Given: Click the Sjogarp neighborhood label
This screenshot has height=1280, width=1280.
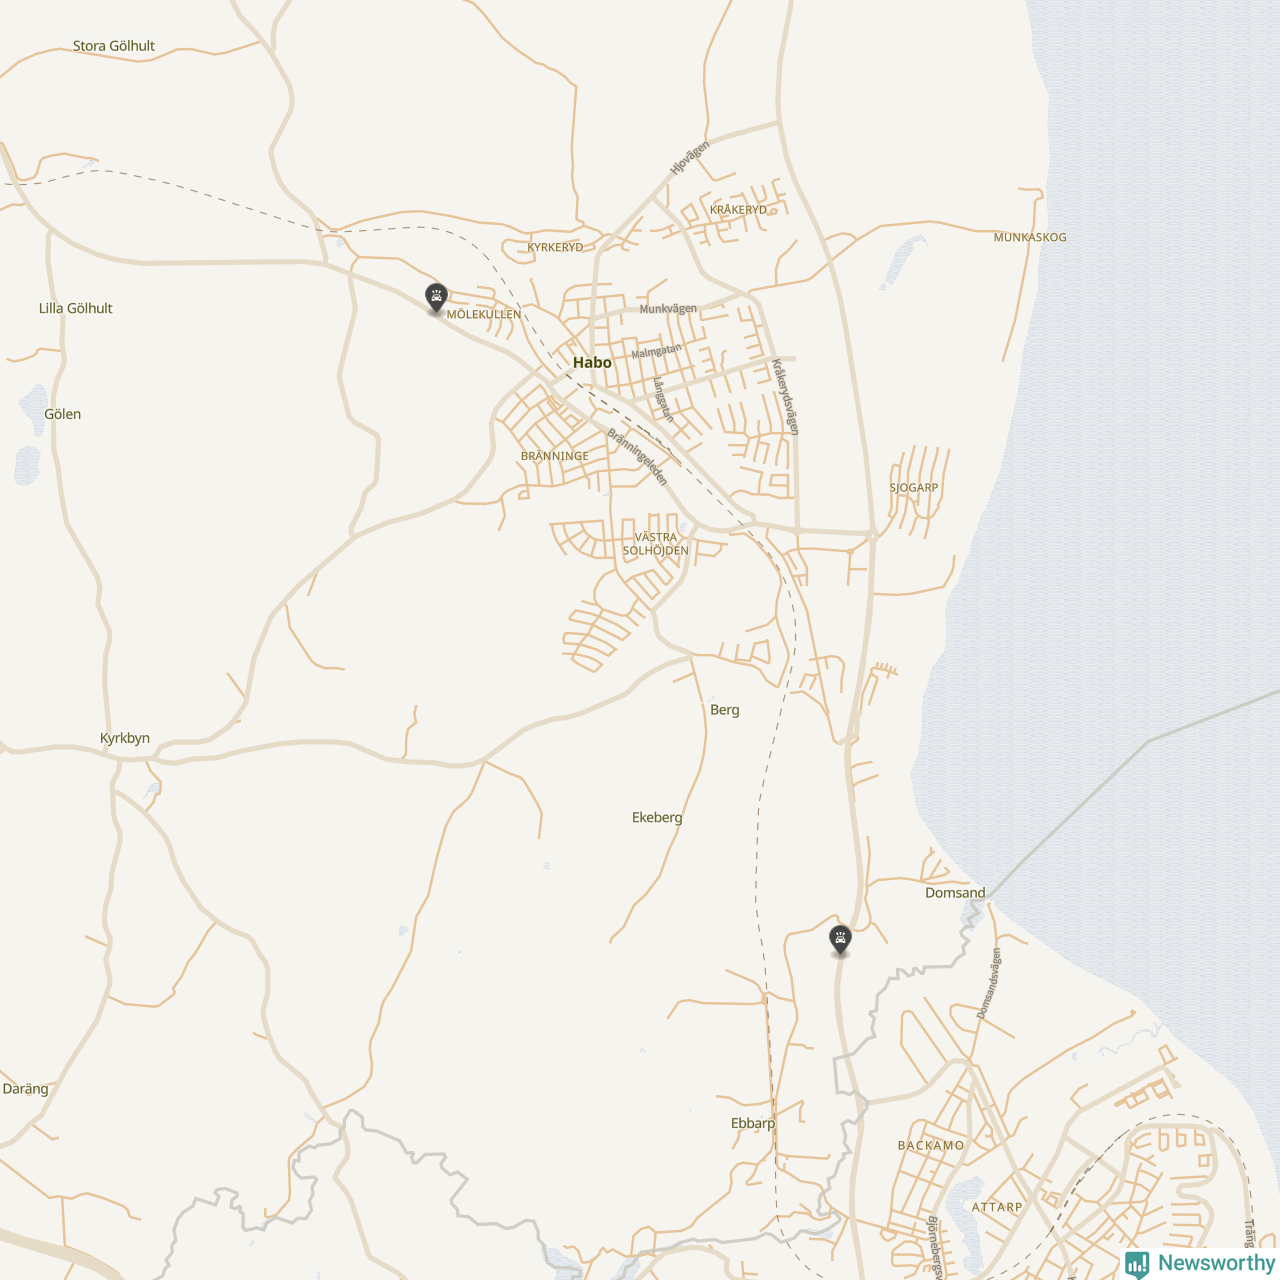Looking at the screenshot, I should coord(914,488).
